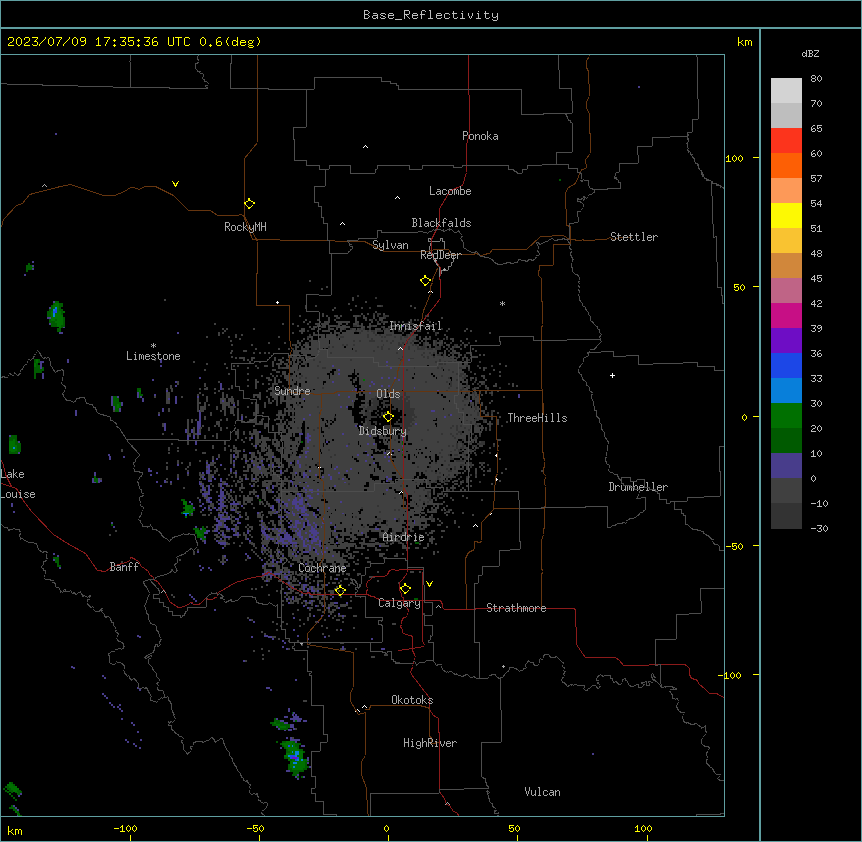Click the yellow diamond marker above Calgary label
The width and height of the screenshot is (862, 842).
pyautogui.click(x=405, y=589)
